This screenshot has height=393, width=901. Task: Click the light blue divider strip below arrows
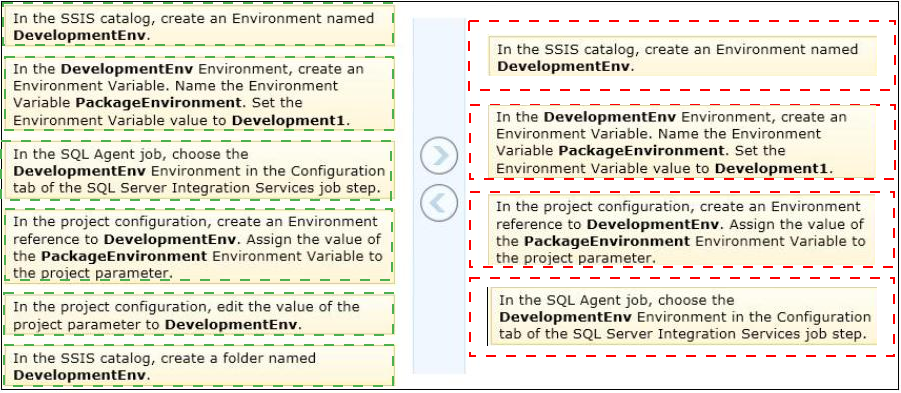(439, 299)
